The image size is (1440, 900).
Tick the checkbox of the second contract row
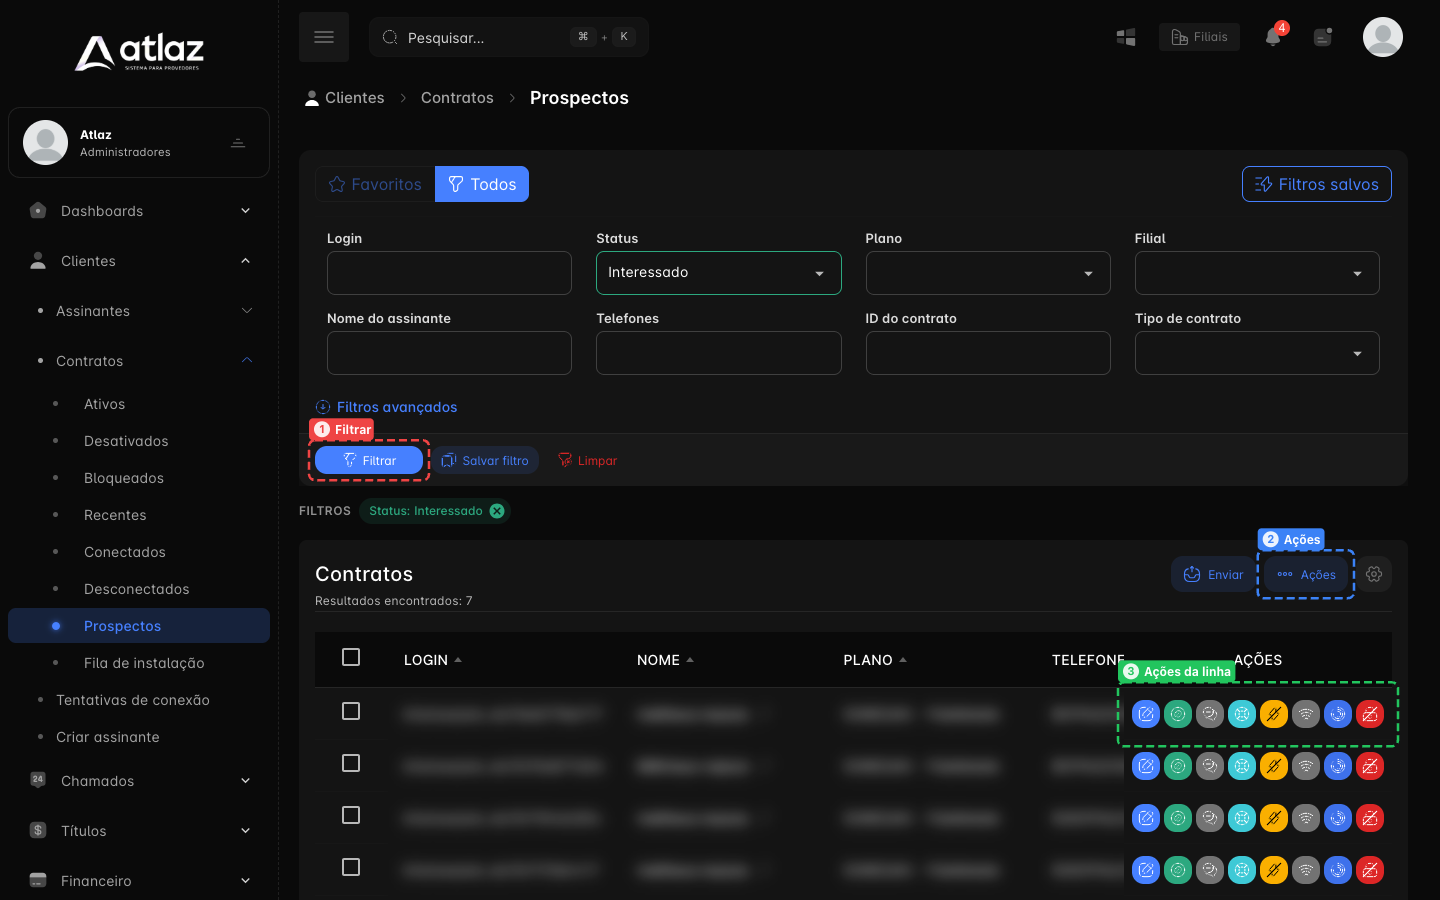pyautogui.click(x=351, y=763)
